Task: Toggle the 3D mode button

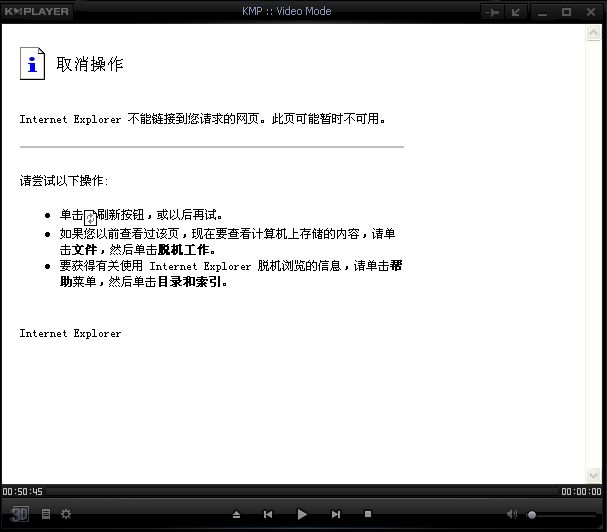Action: click(19, 514)
